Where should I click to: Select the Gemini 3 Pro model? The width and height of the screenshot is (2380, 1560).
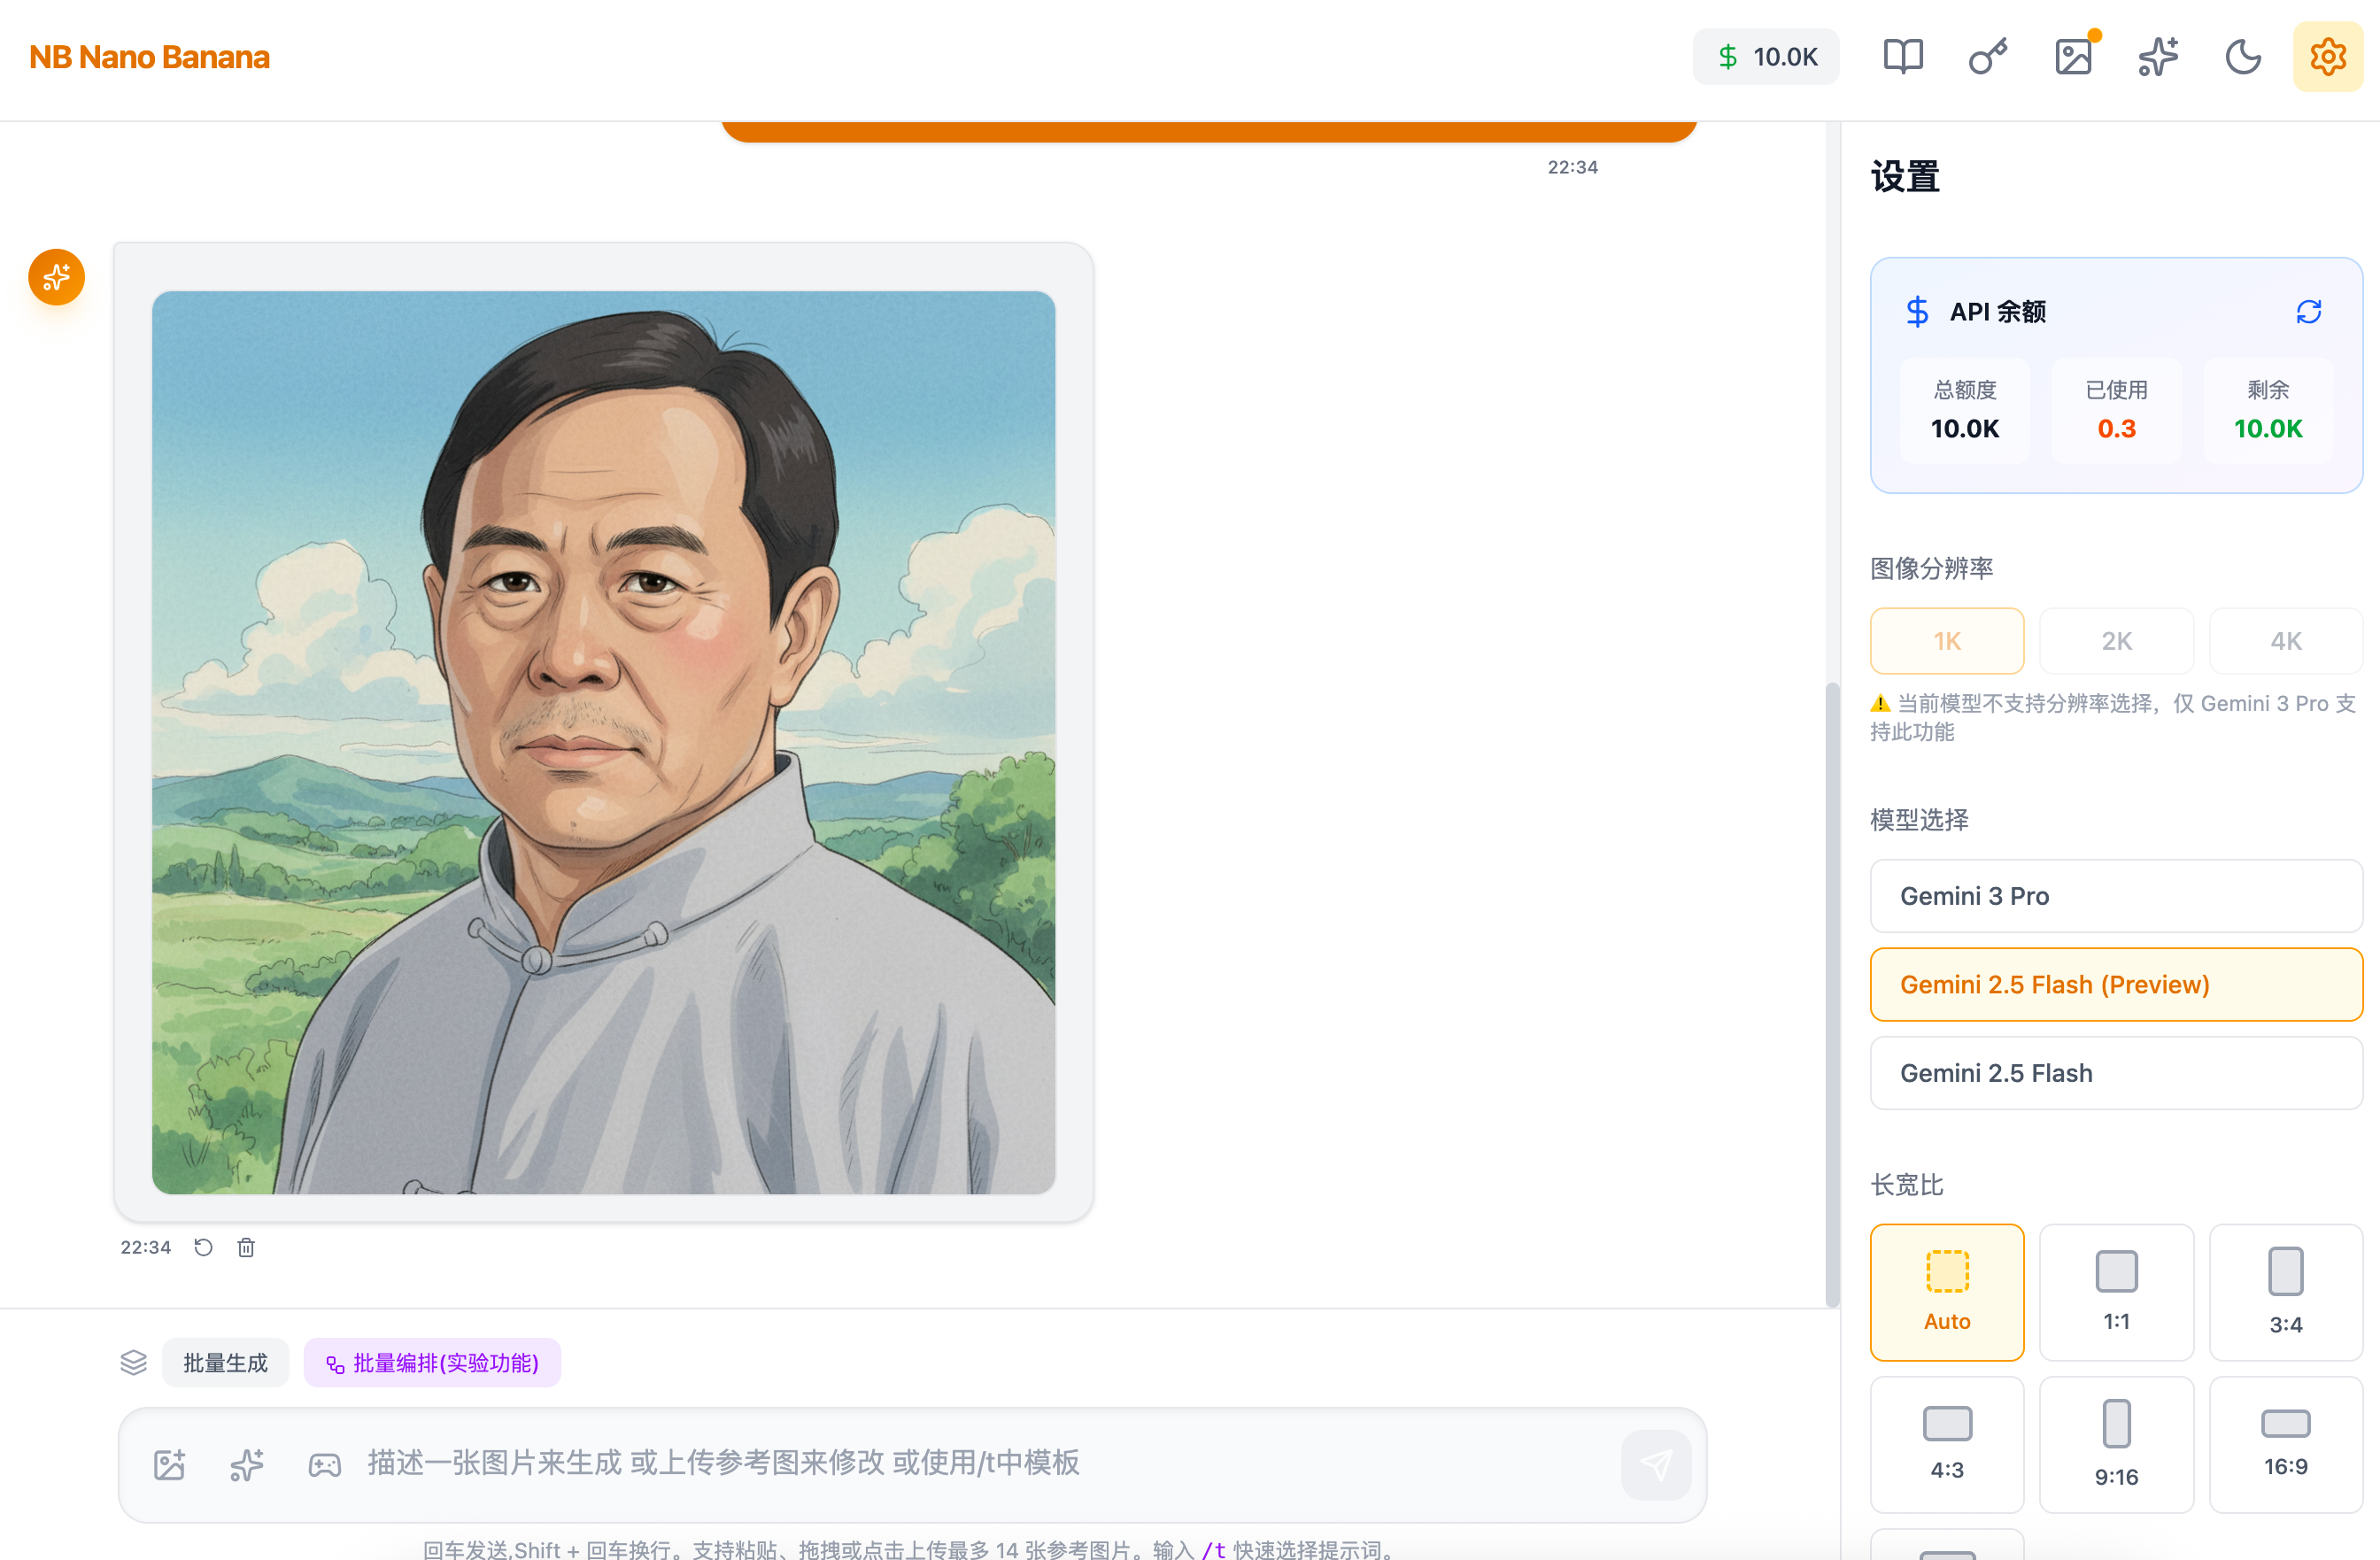(2116, 896)
